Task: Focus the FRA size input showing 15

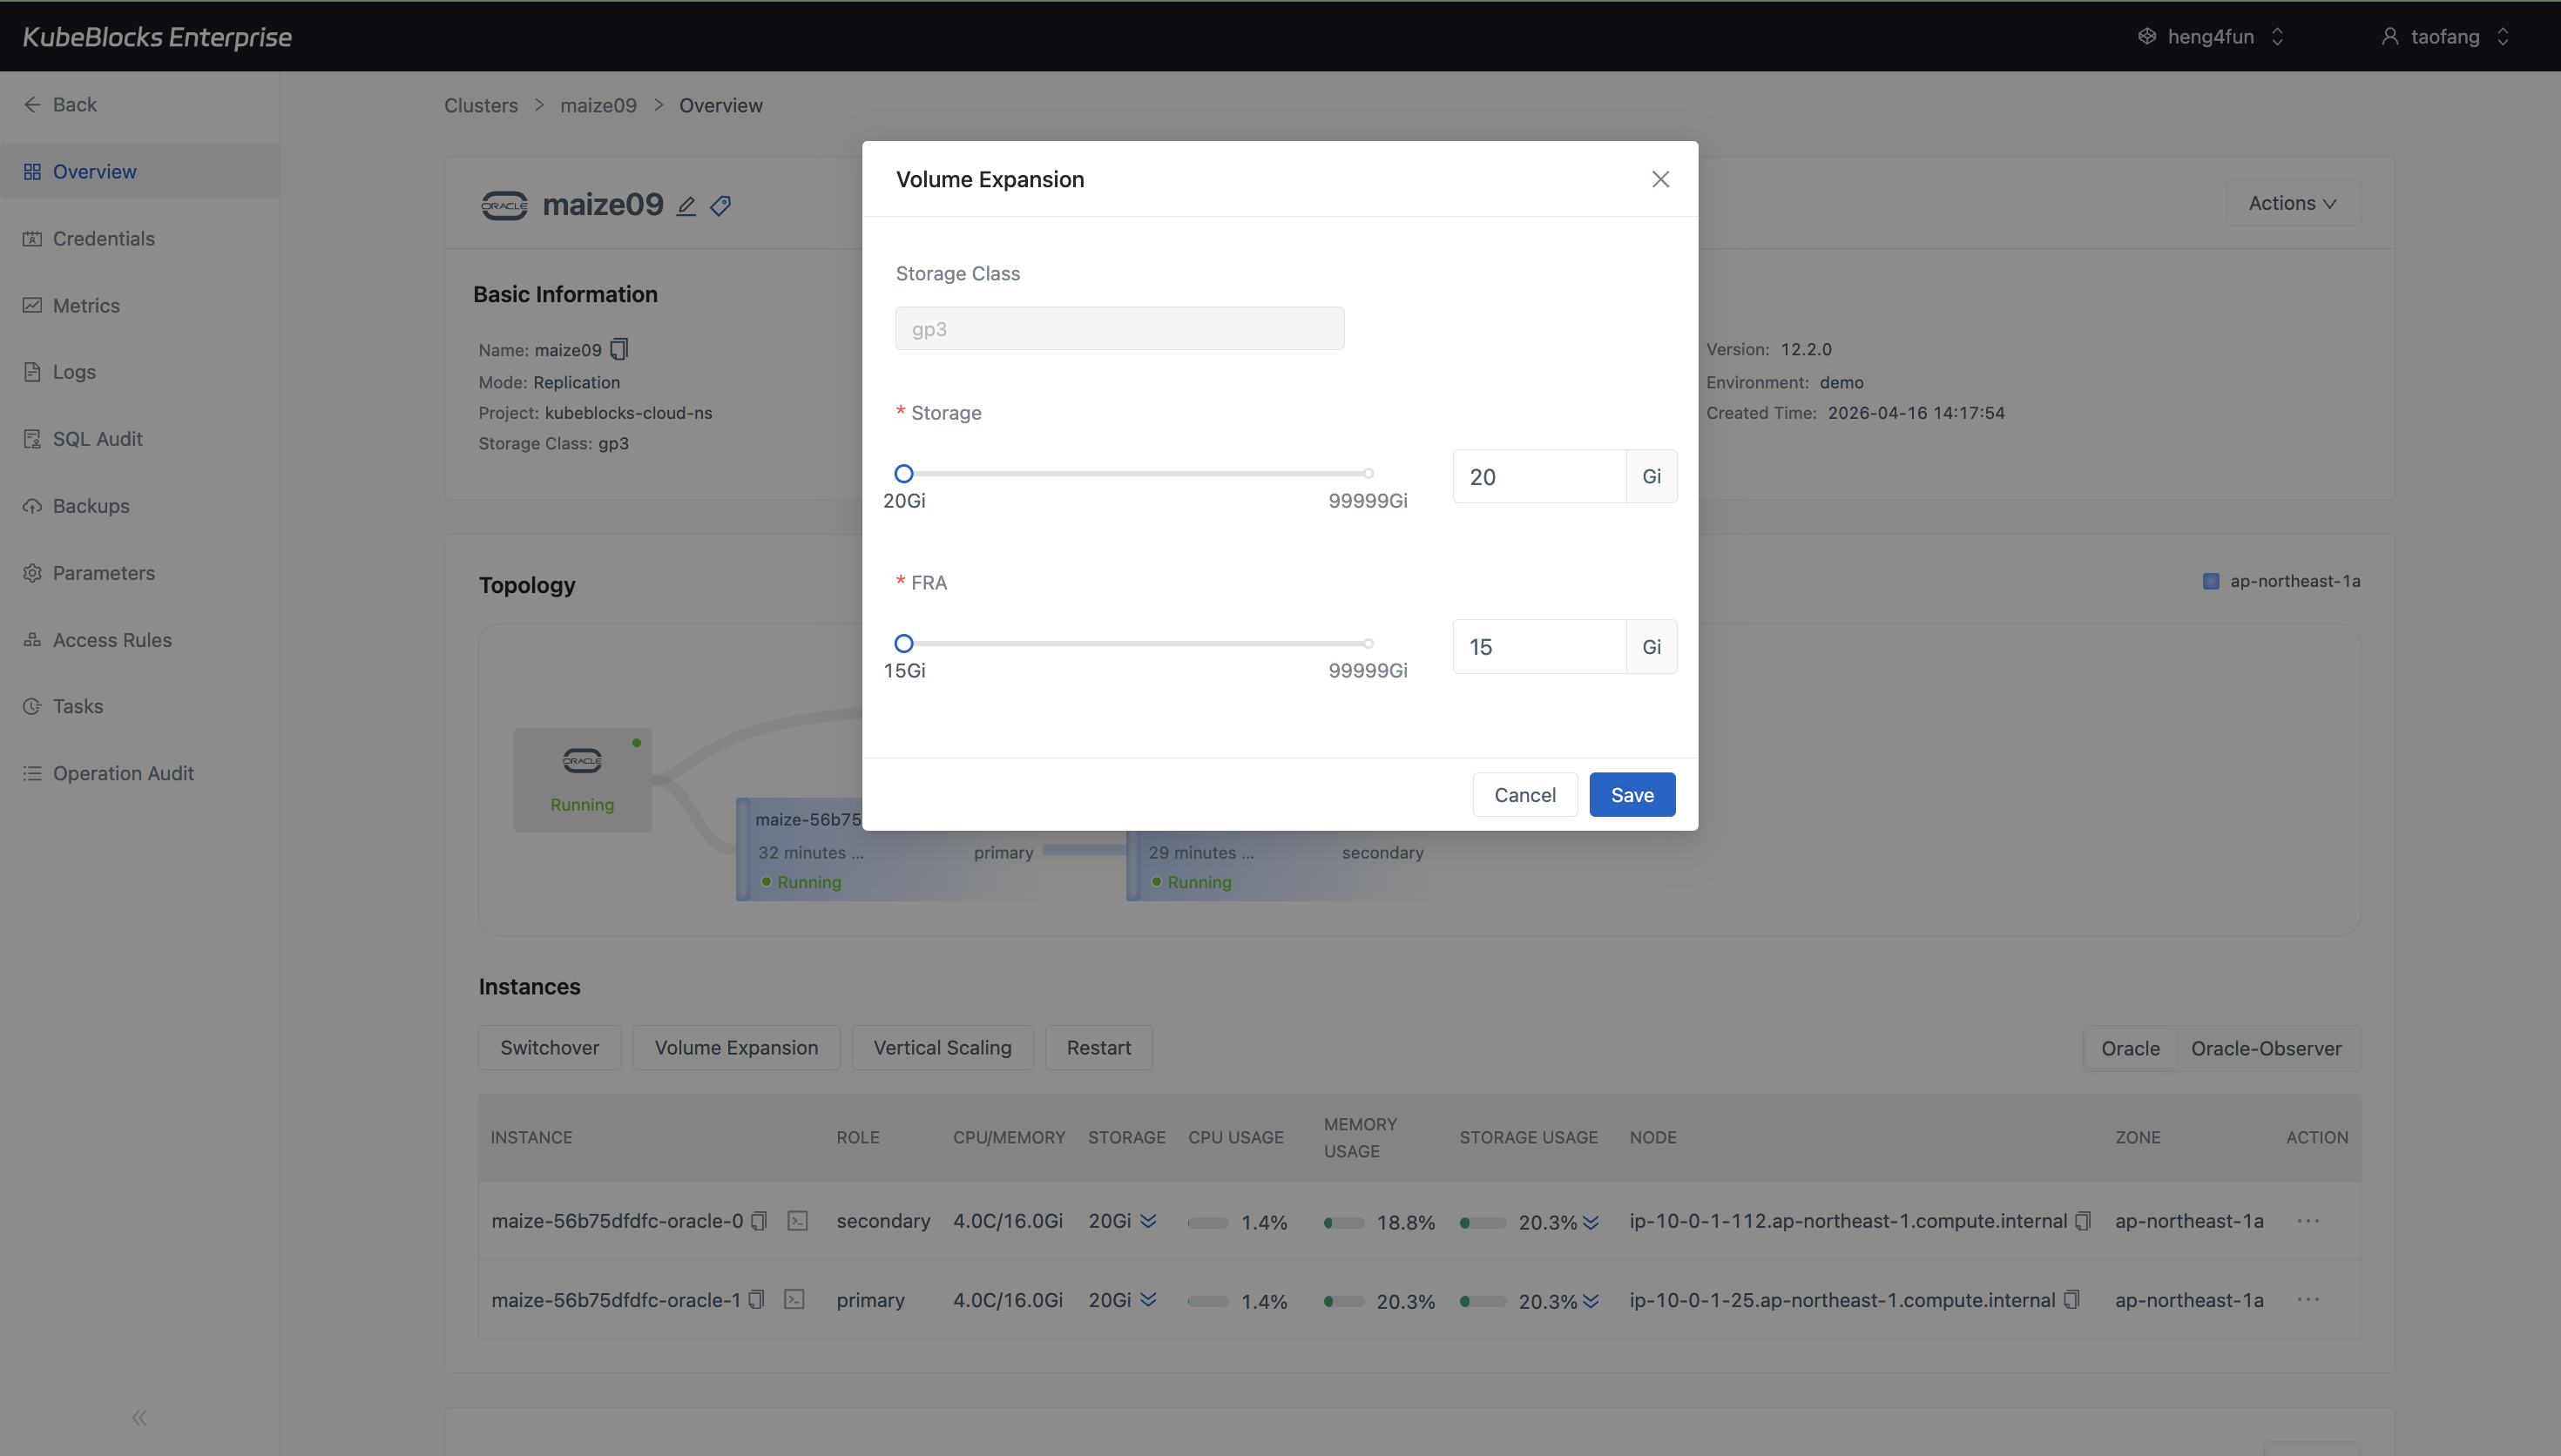Action: point(1539,647)
